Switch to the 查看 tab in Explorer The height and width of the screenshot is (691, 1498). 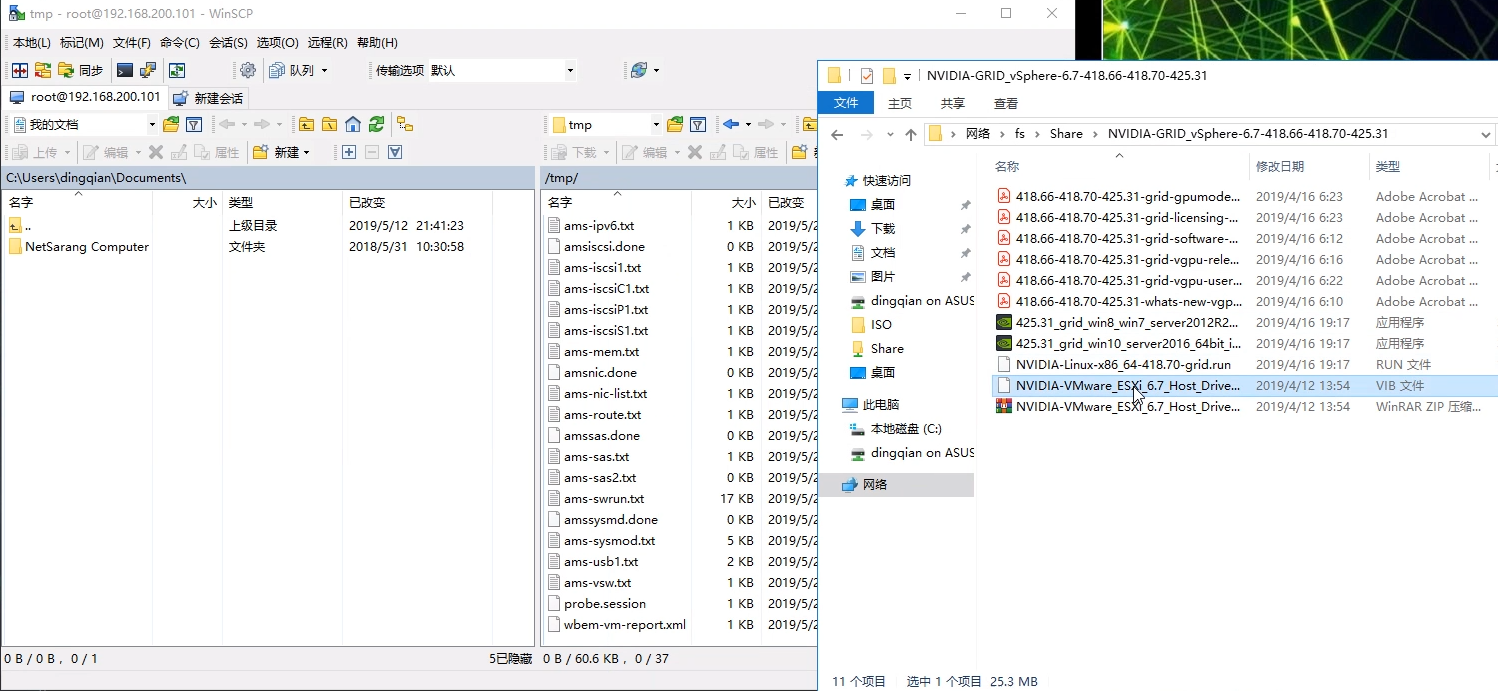[x=1006, y=102]
